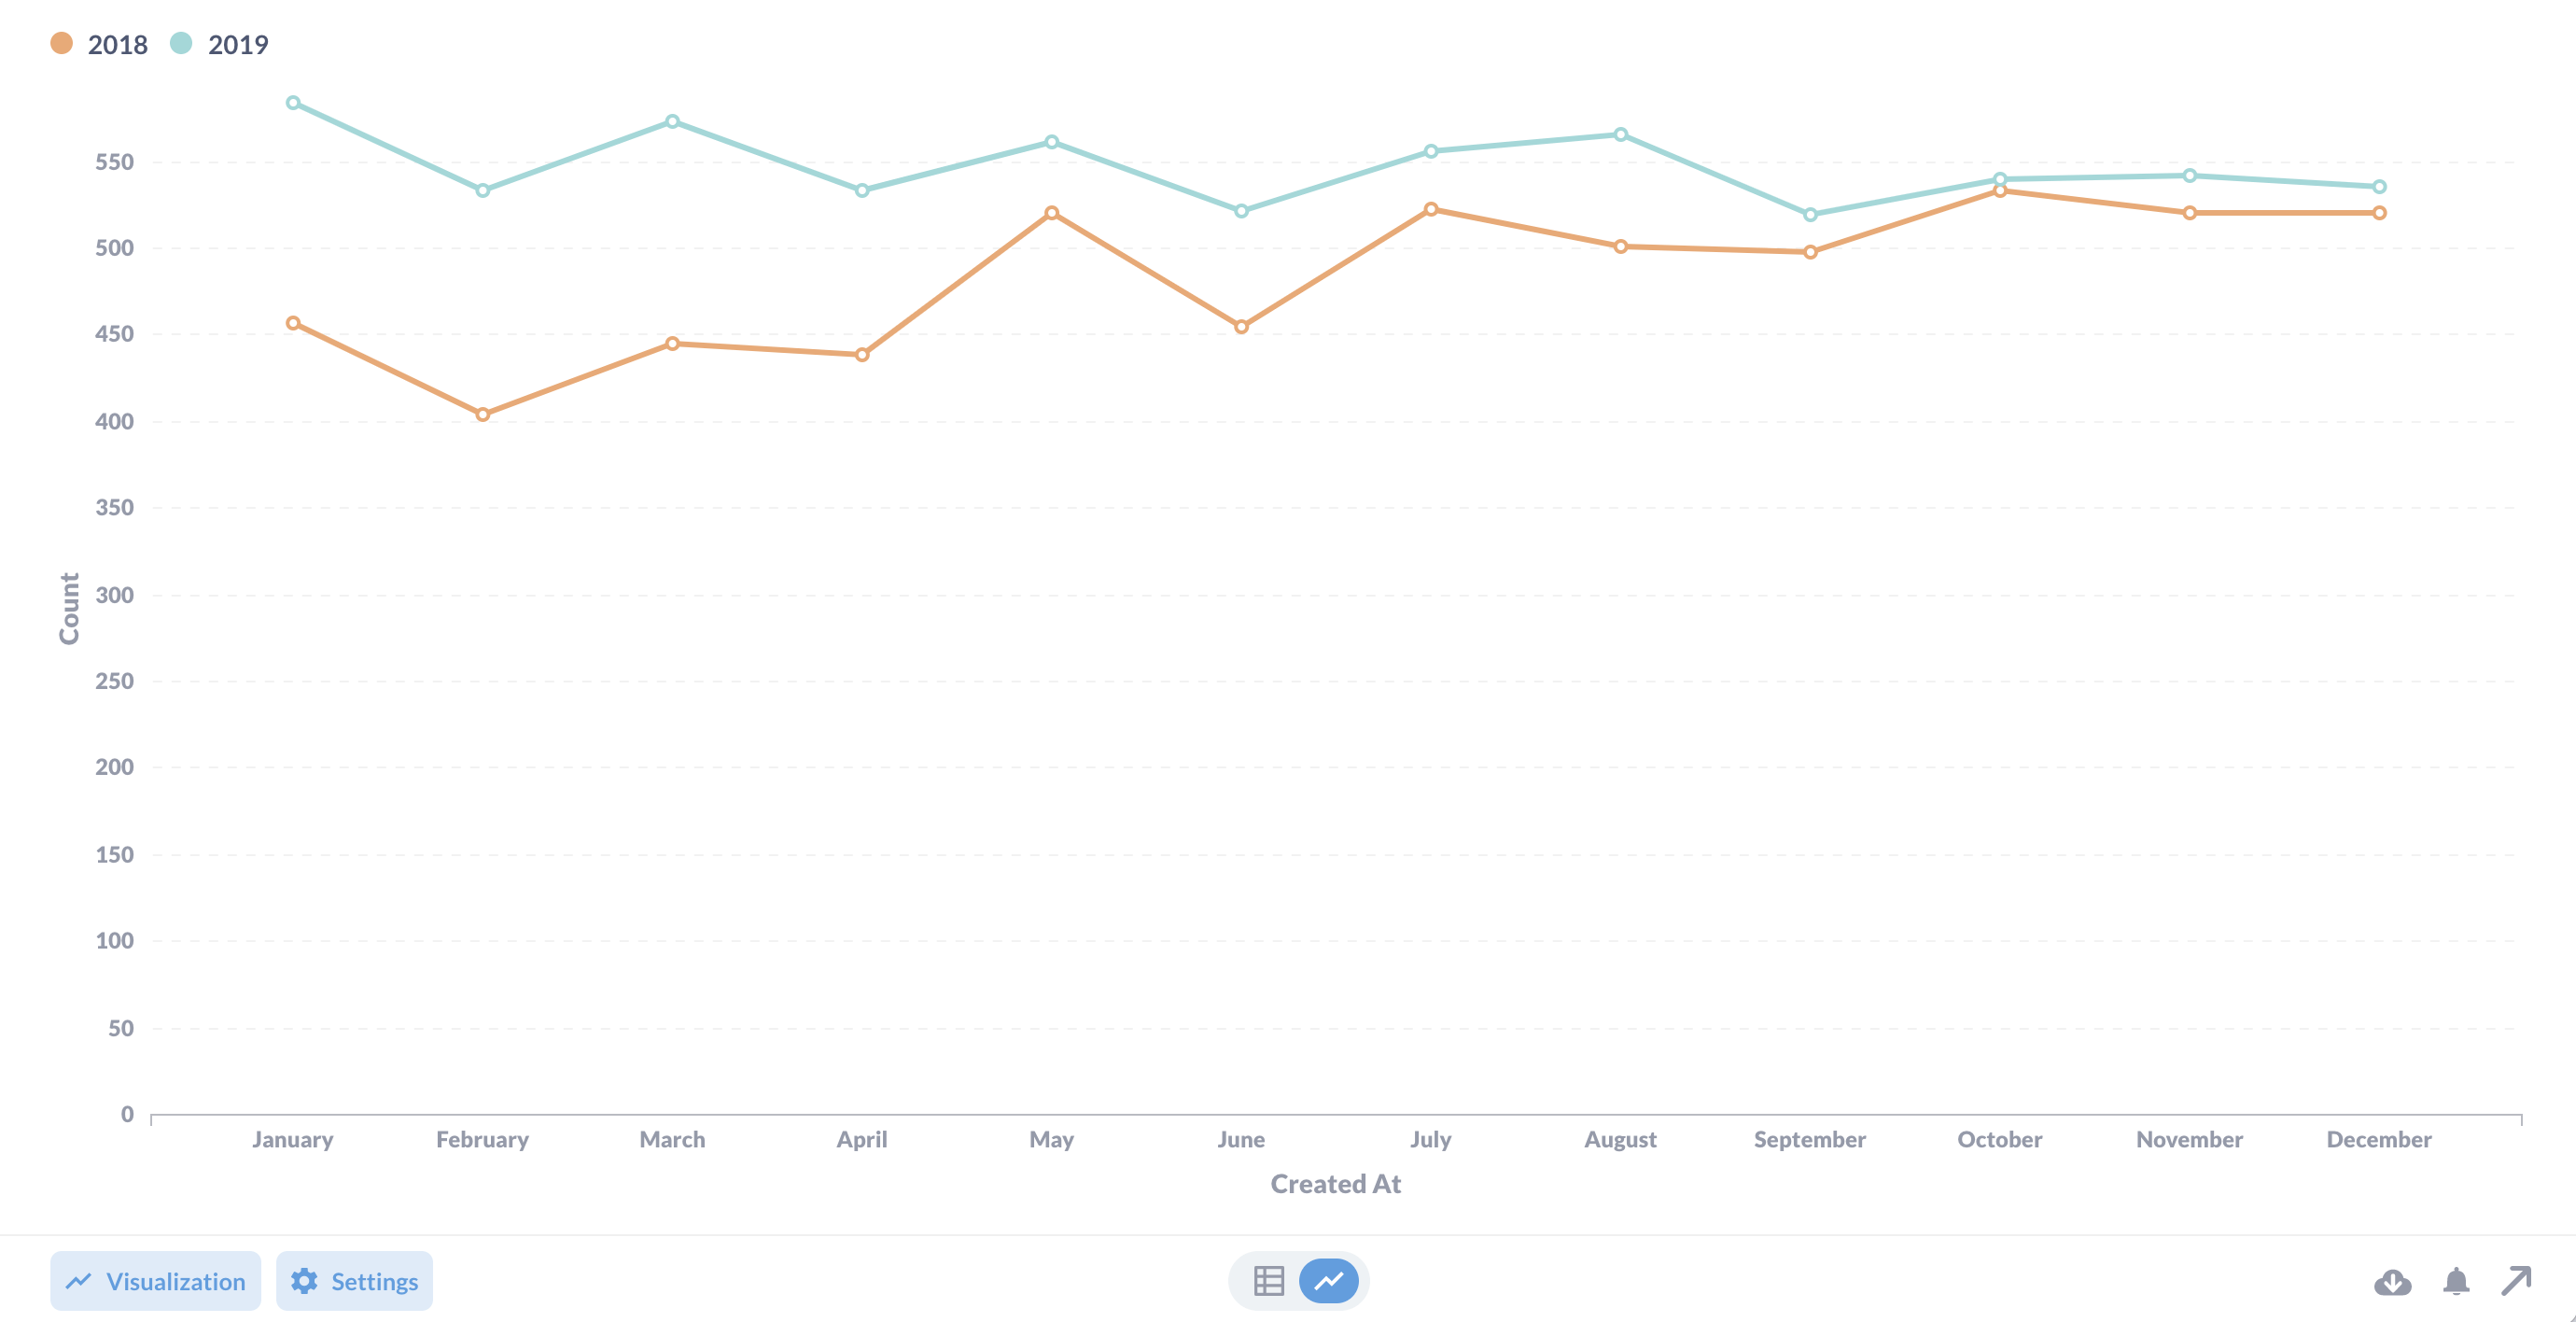Click the expand fullscreen icon
The height and width of the screenshot is (1322, 2576).
pos(2519,1280)
